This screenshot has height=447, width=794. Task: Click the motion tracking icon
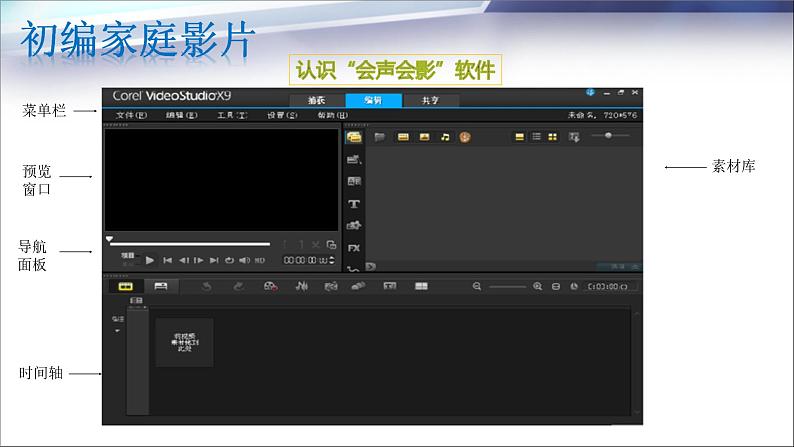pos(359,287)
